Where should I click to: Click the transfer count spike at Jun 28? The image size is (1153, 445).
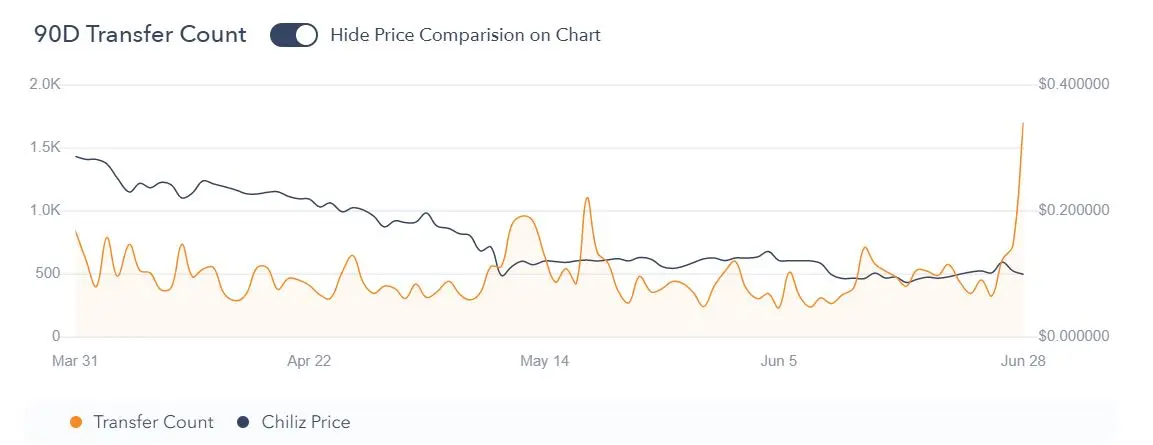(1022, 124)
